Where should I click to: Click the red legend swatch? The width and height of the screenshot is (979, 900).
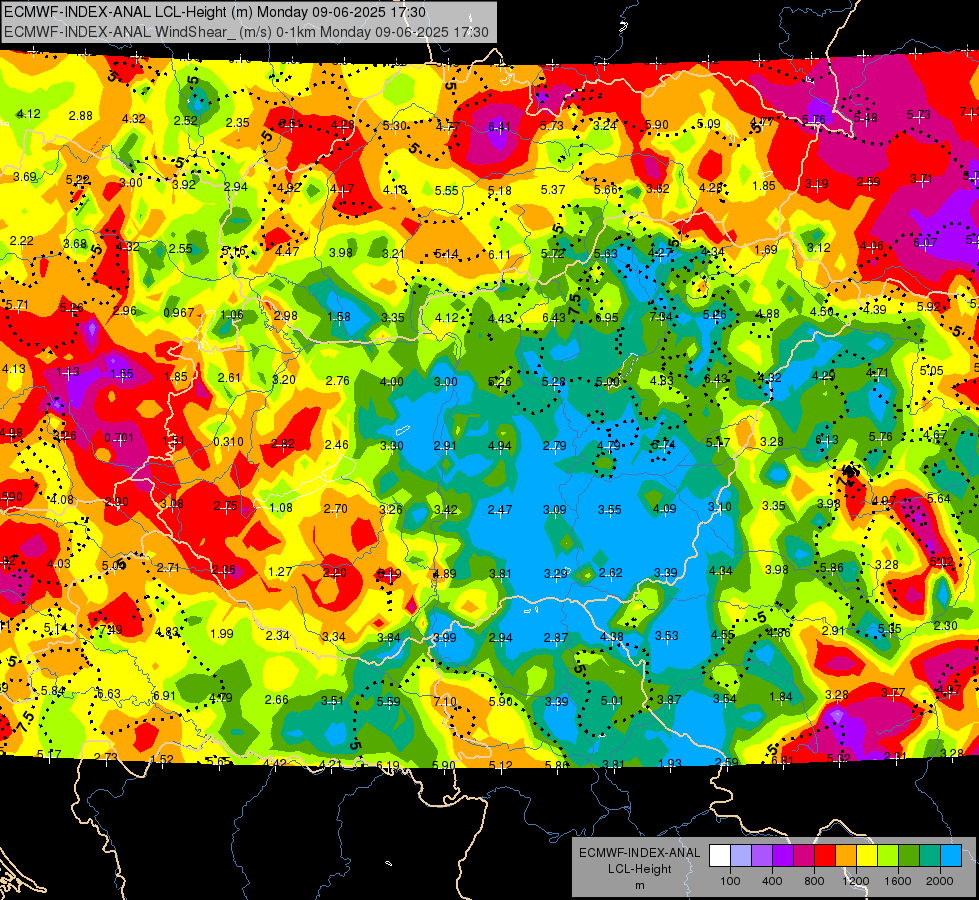click(x=825, y=856)
